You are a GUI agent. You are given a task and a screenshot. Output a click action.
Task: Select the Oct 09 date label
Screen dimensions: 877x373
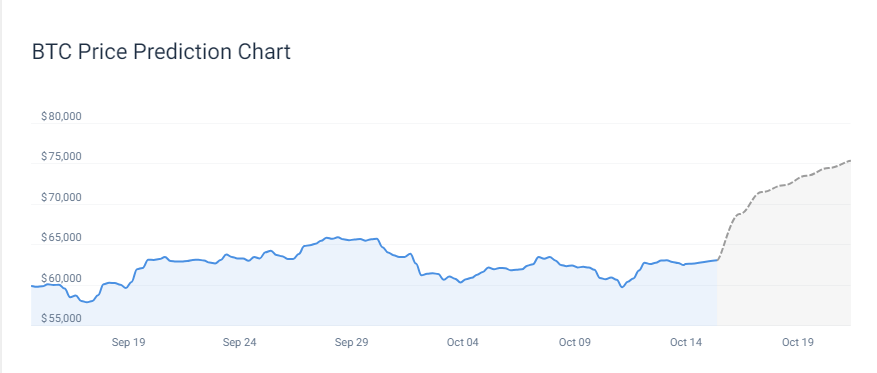coord(575,342)
